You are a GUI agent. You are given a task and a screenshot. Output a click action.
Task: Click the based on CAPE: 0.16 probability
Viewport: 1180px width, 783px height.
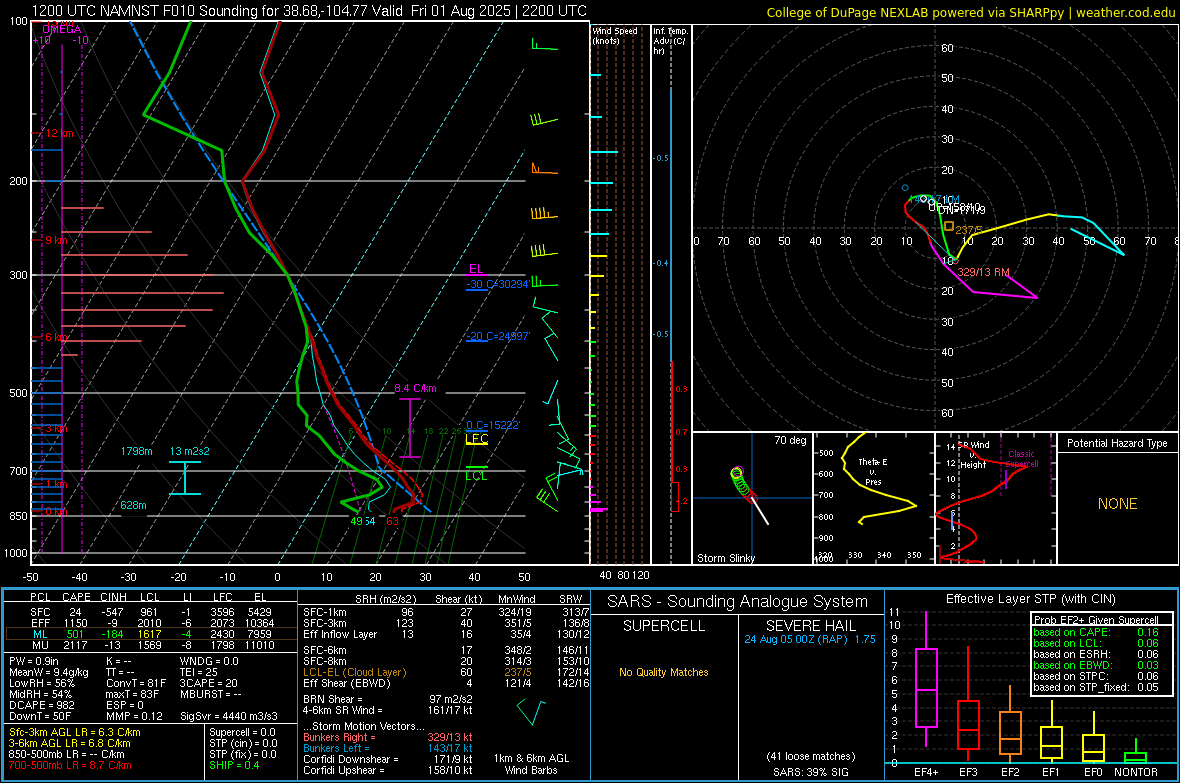[x=1096, y=632]
